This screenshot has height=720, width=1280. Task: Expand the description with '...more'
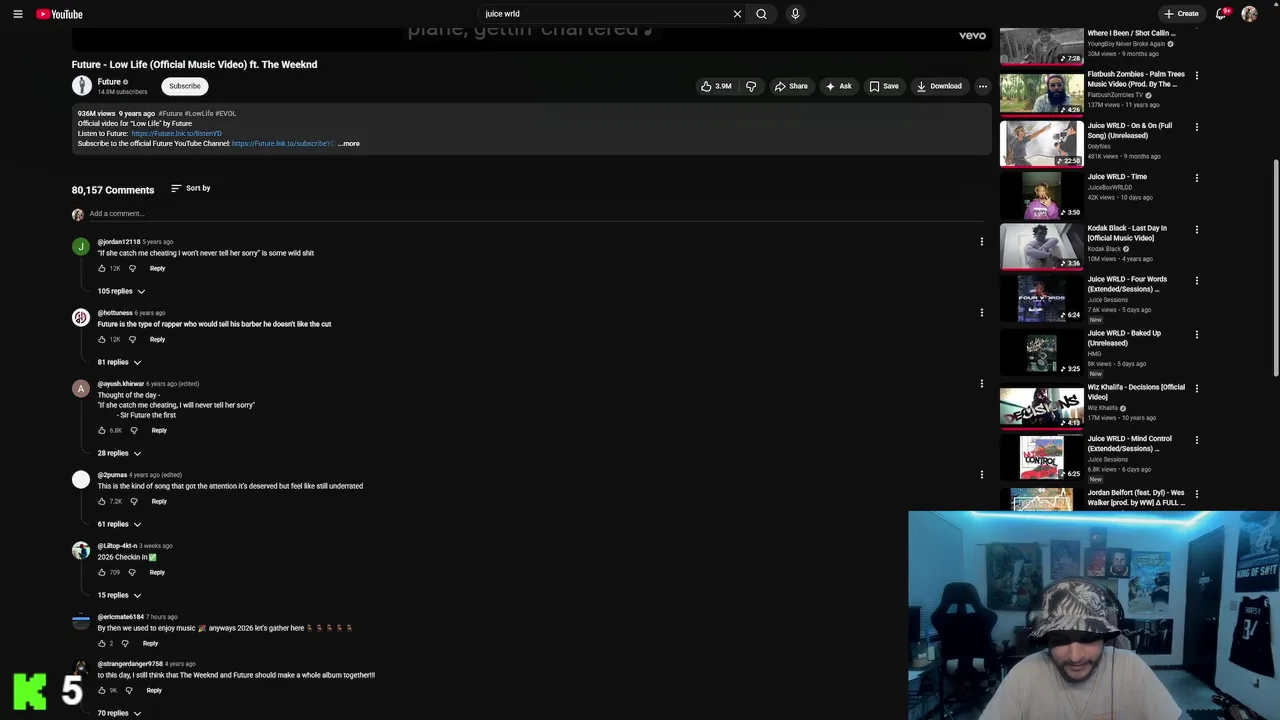click(348, 144)
